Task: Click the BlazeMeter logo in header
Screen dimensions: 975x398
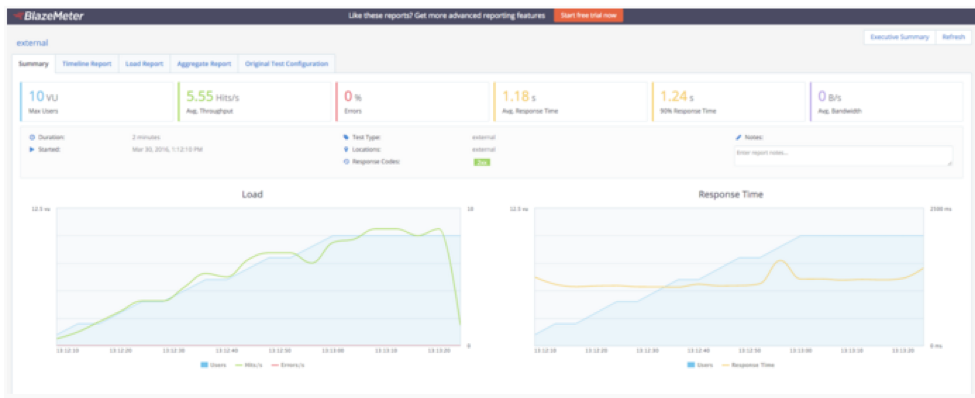Action: pos(48,16)
